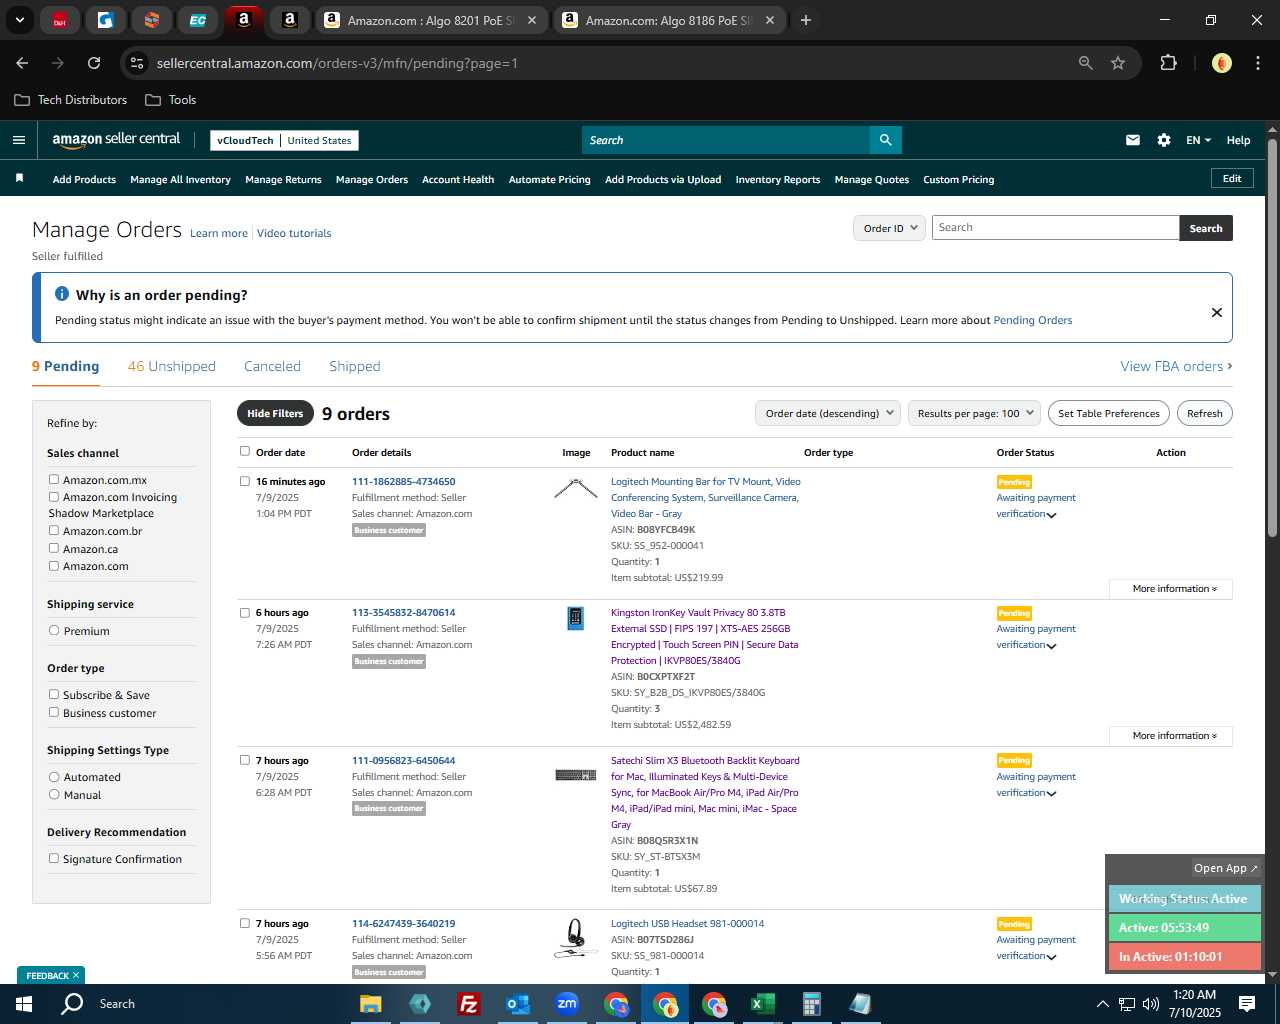Open the Order ID search type dropdown
The image size is (1280, 1024).
coord(889,228)
